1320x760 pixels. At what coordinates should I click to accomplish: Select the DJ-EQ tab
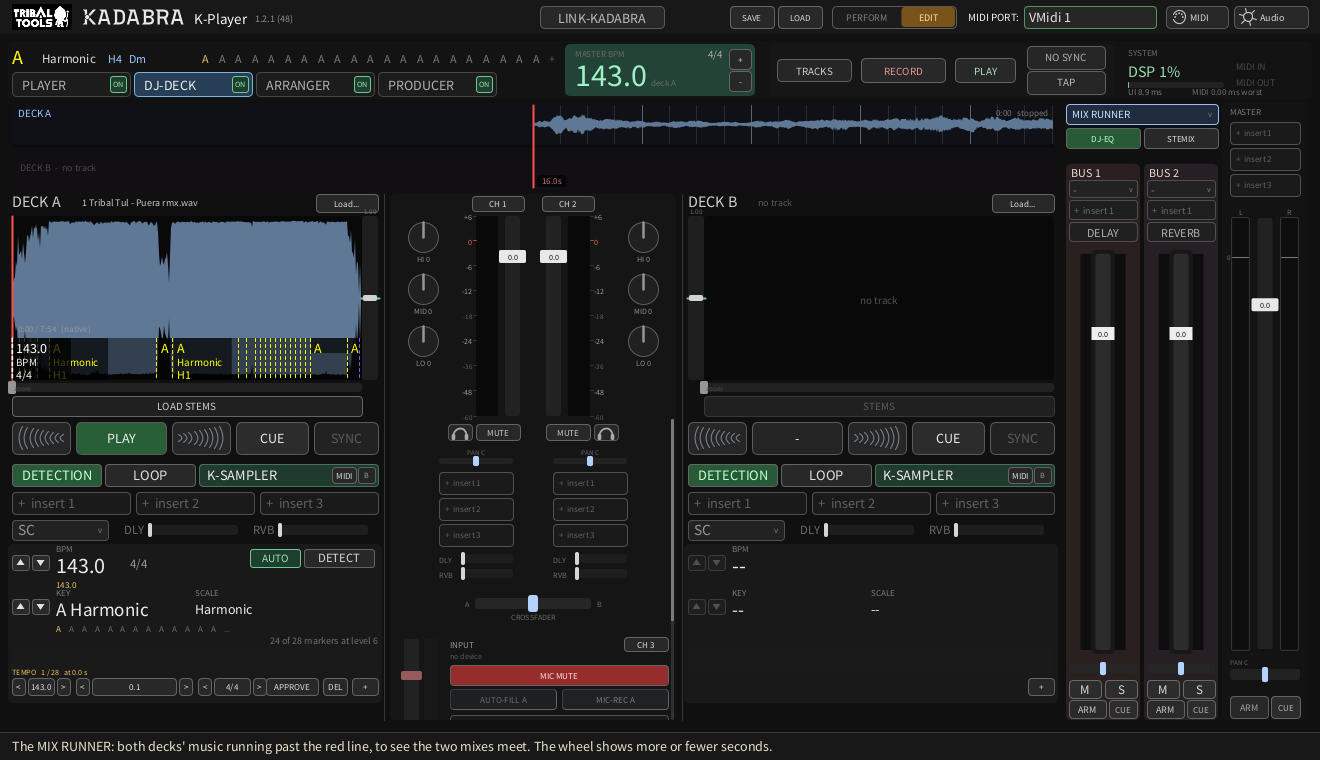coord(1103,139)
